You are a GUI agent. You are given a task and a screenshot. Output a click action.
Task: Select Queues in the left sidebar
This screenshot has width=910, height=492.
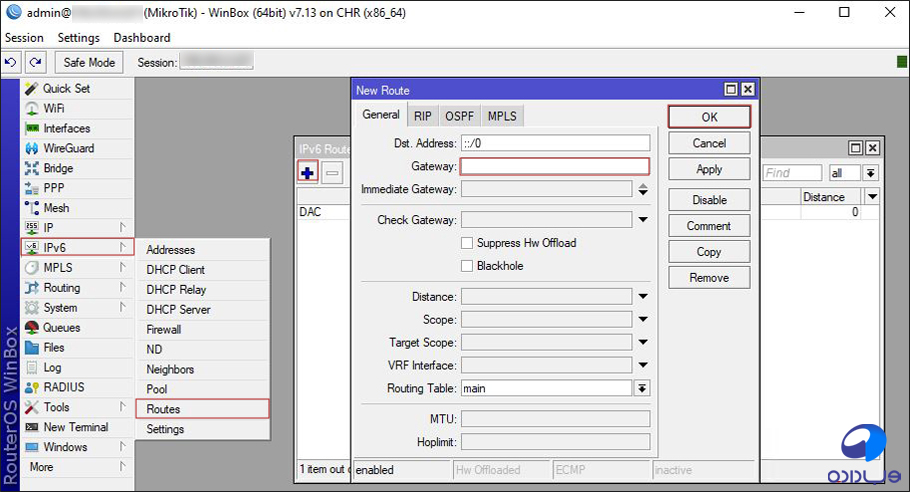61,327
